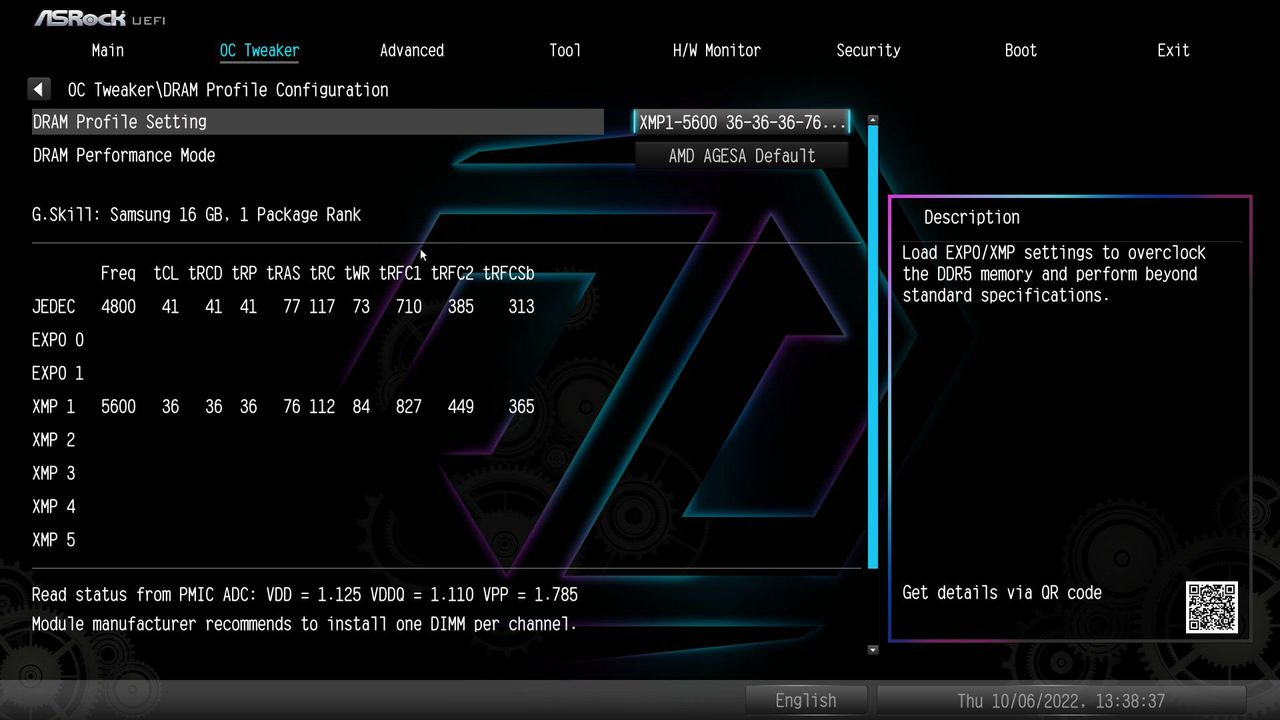The image size is (1280, 720).
Task: Click the tRFC1 column header
Action: (x=400, y=273)
